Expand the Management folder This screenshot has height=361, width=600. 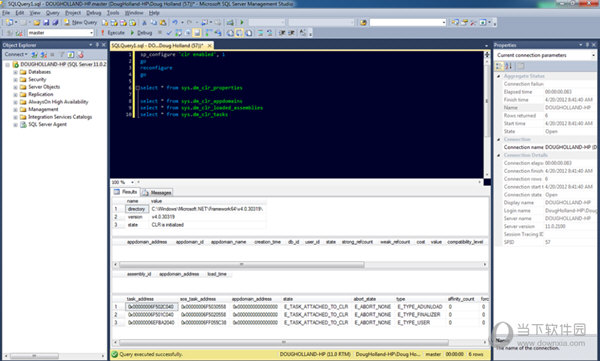tap(15, 109)
